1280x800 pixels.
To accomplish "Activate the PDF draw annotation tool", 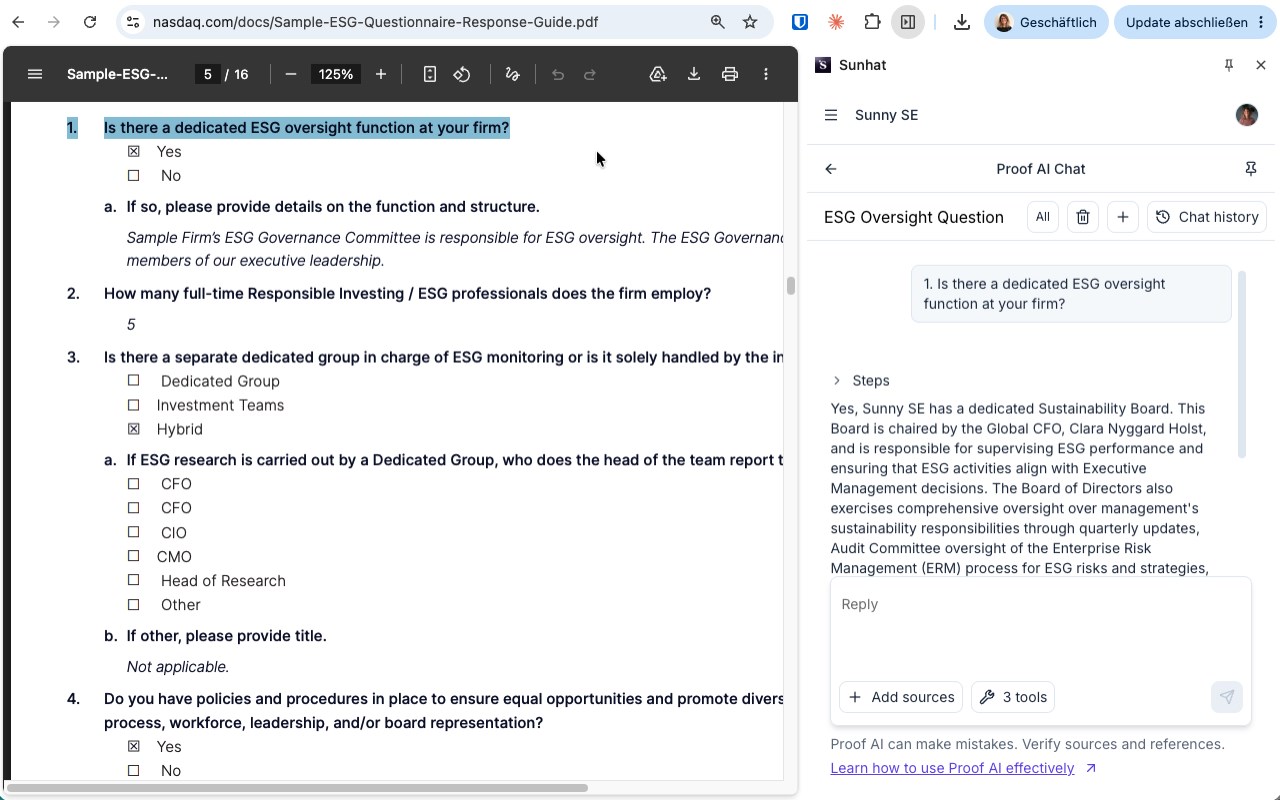I will [513, 74].
